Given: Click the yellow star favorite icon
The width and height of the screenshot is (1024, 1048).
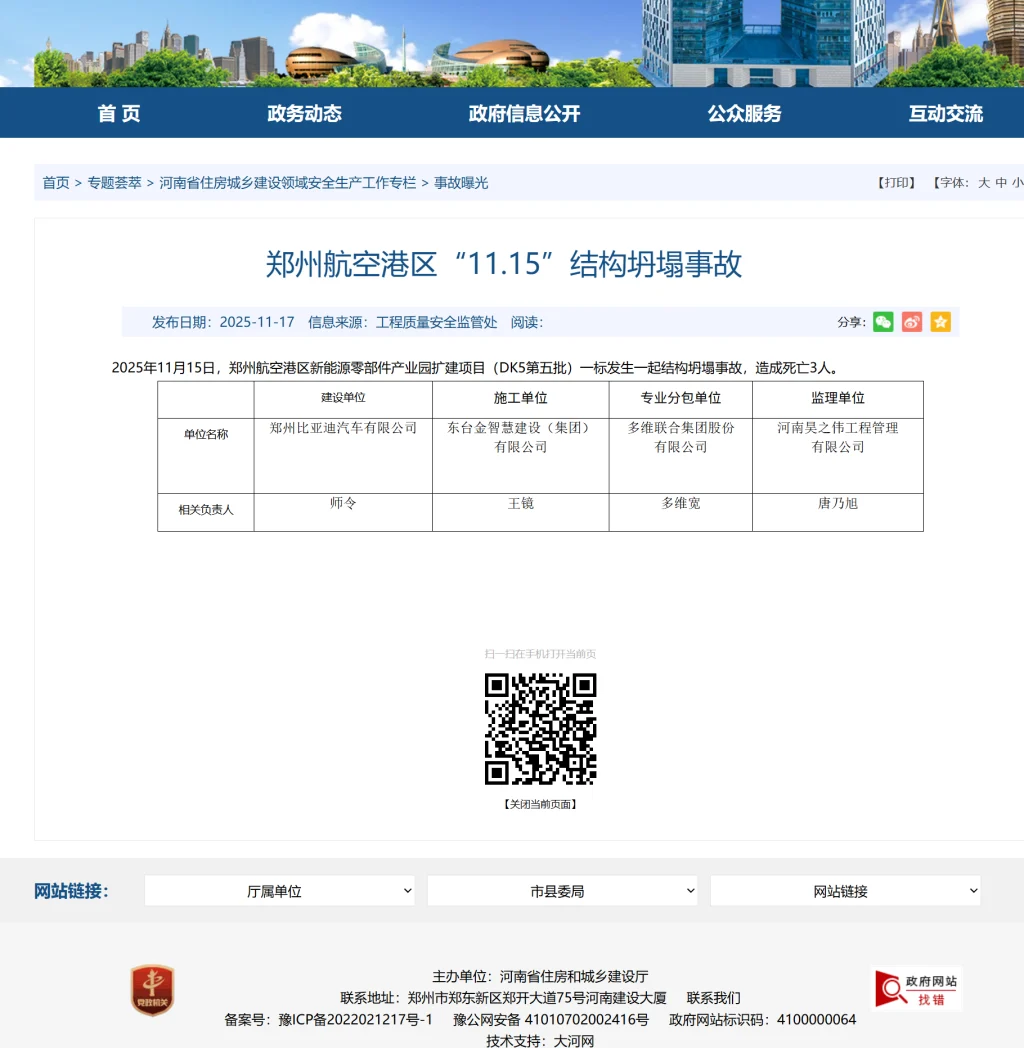Looking at the screenshot, I should point(939,322).
